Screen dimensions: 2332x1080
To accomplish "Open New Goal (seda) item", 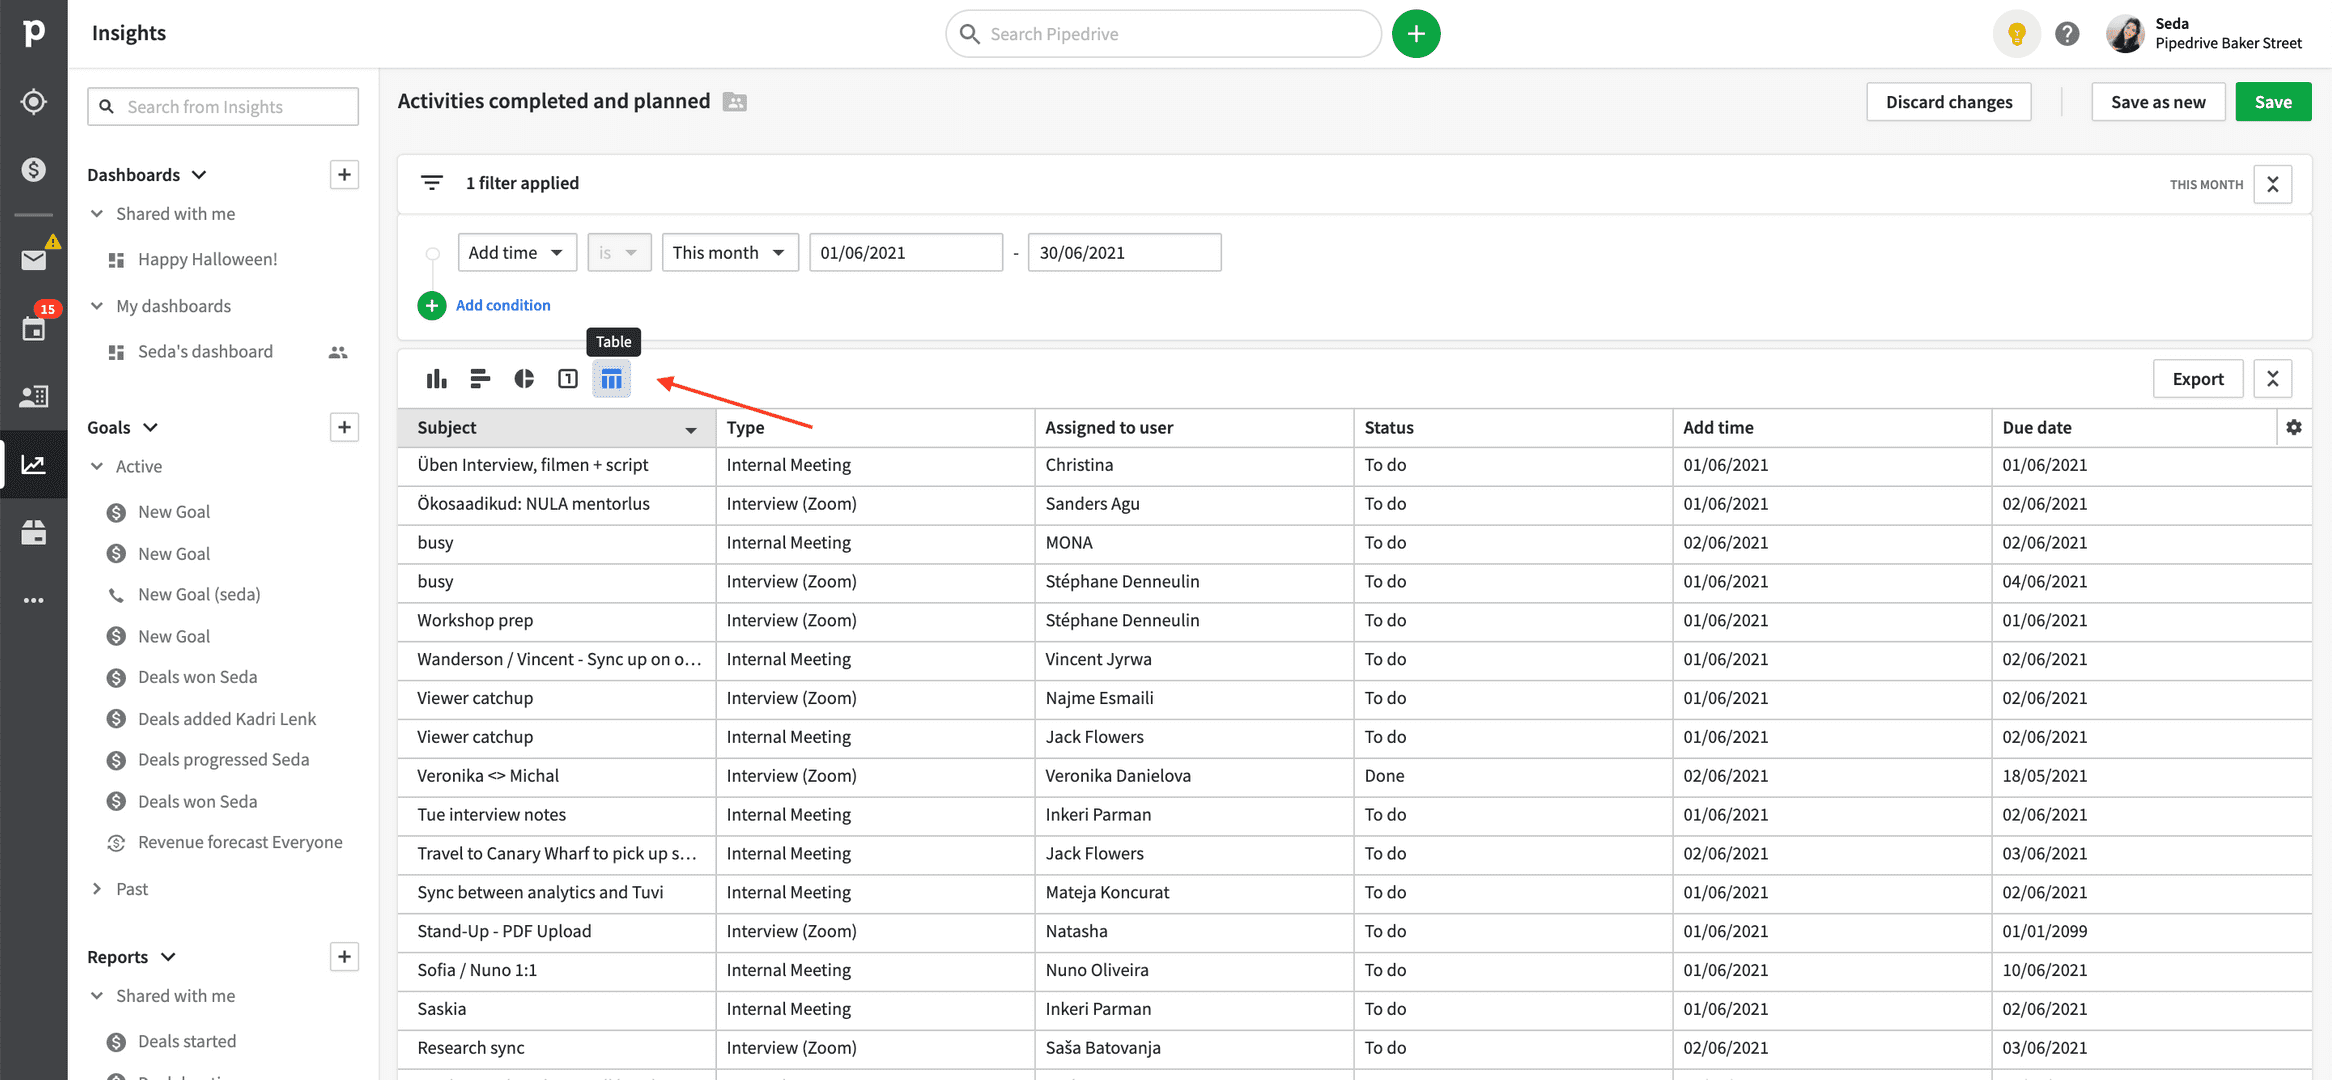I will coord(199,594).
